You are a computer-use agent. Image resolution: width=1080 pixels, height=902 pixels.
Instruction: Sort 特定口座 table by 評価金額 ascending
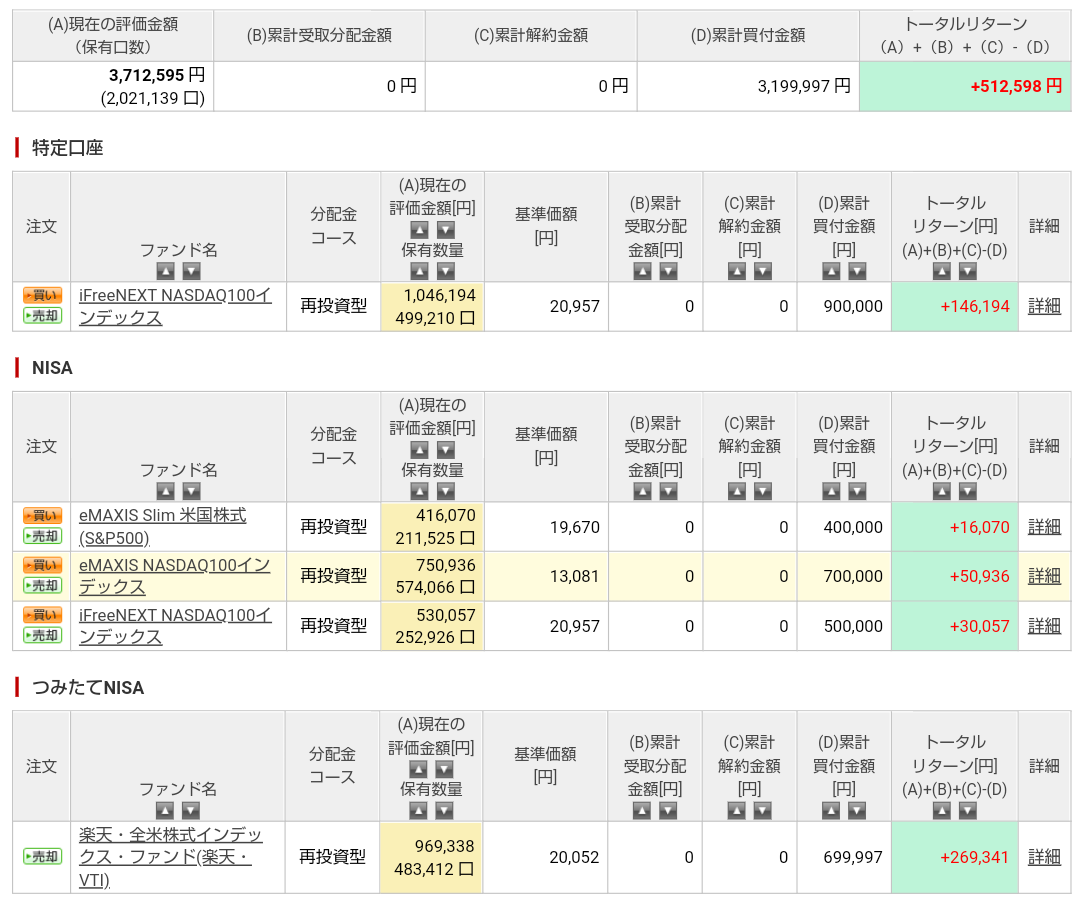(419, 230)
